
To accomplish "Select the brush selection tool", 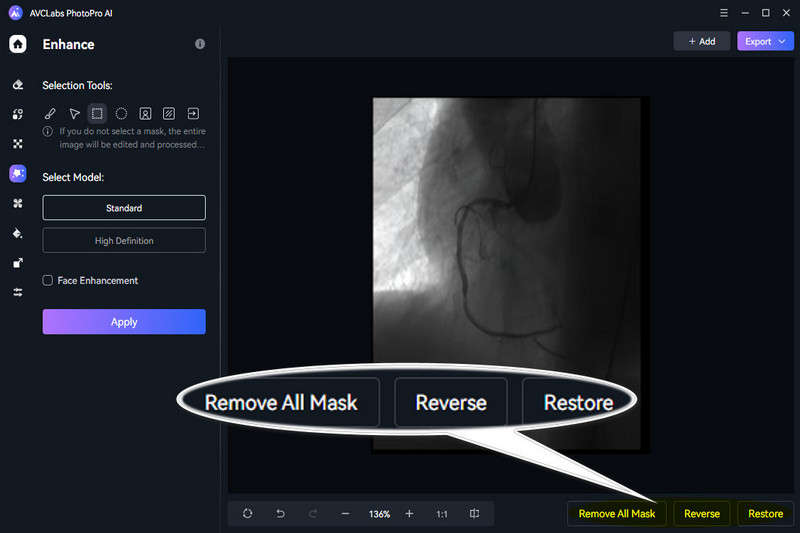I will tap(49, 114).
